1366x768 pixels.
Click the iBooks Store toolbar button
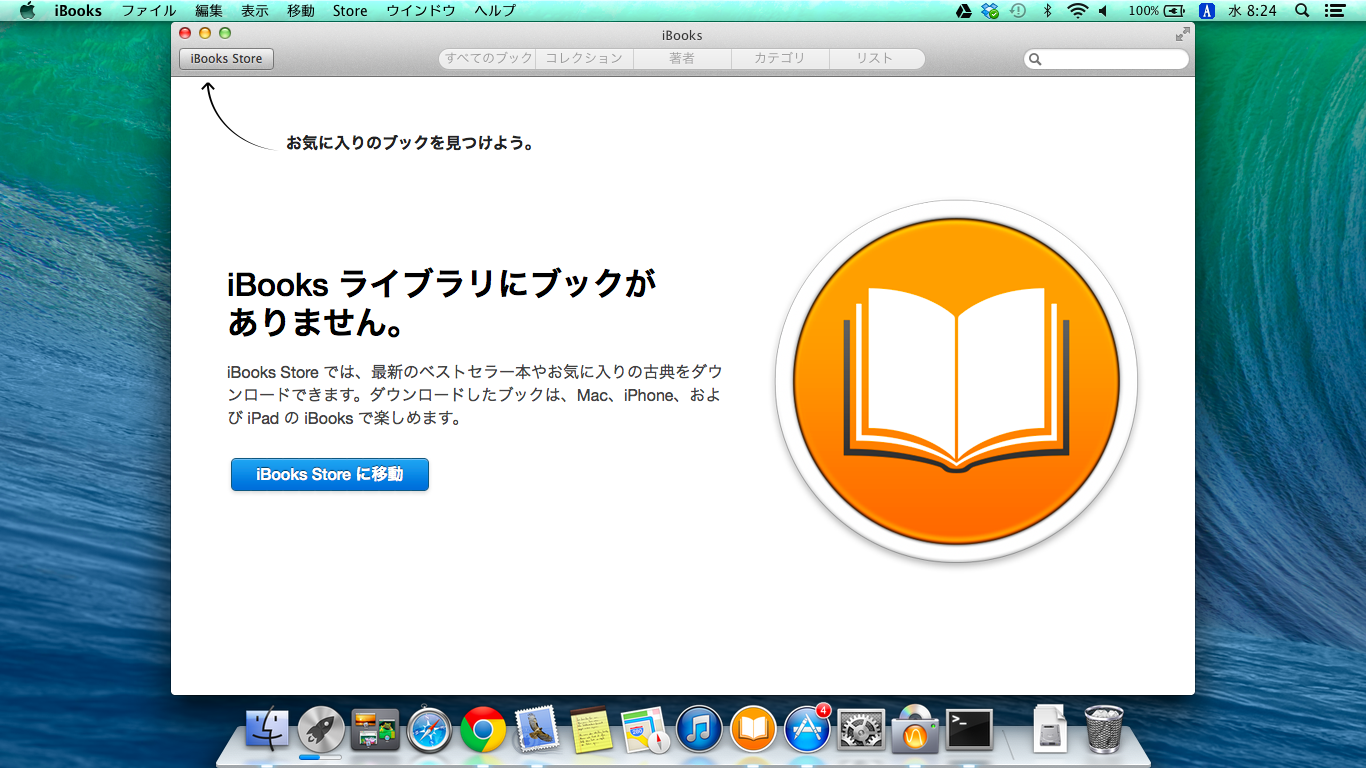[226, 59]
